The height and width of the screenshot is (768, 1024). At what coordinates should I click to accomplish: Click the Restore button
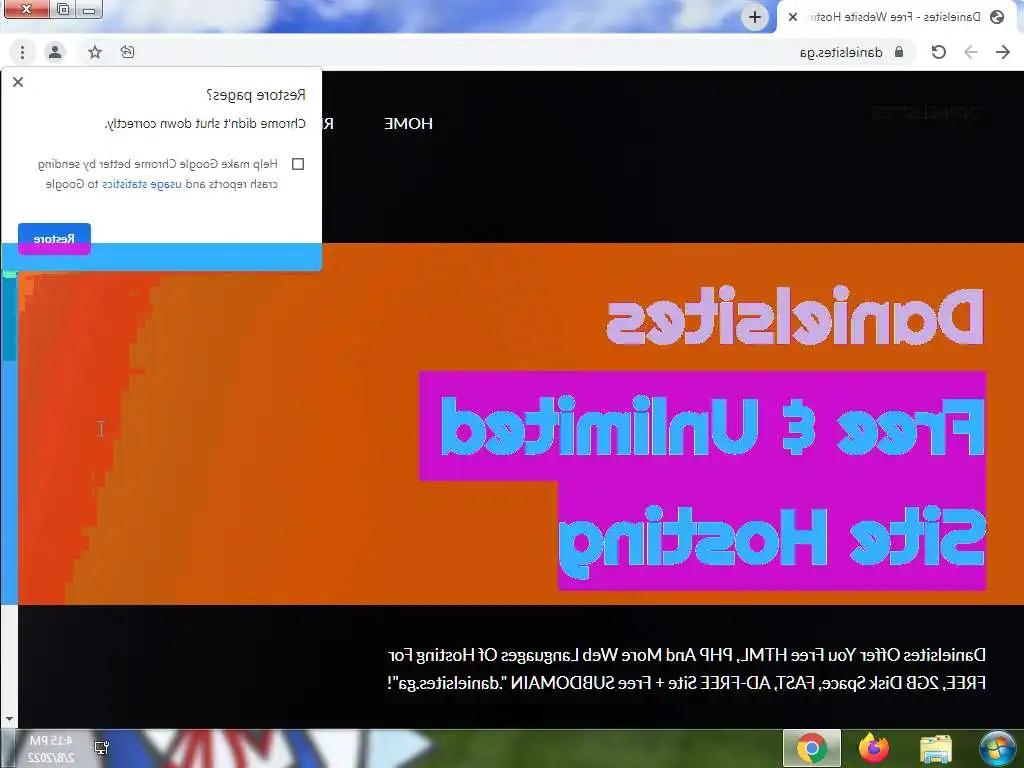[54, 238]
